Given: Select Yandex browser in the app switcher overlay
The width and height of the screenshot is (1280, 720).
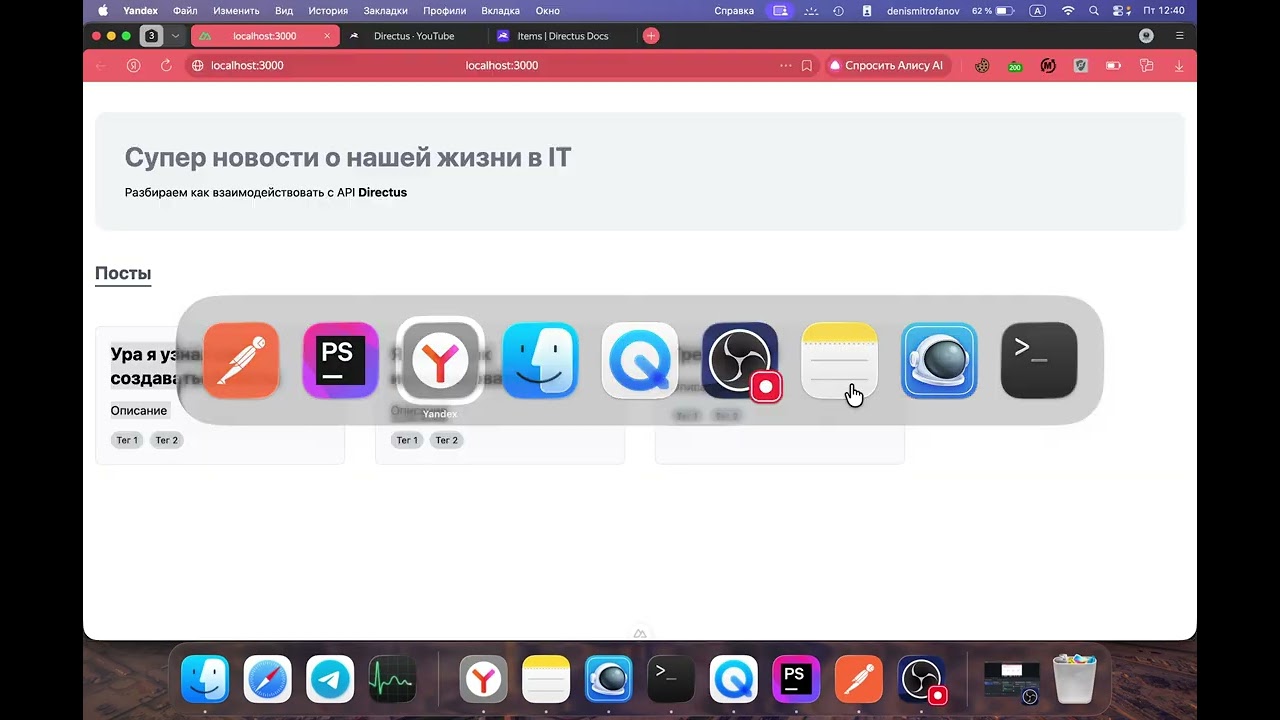Looking at the screenshot, I should [x=440, y=360].
